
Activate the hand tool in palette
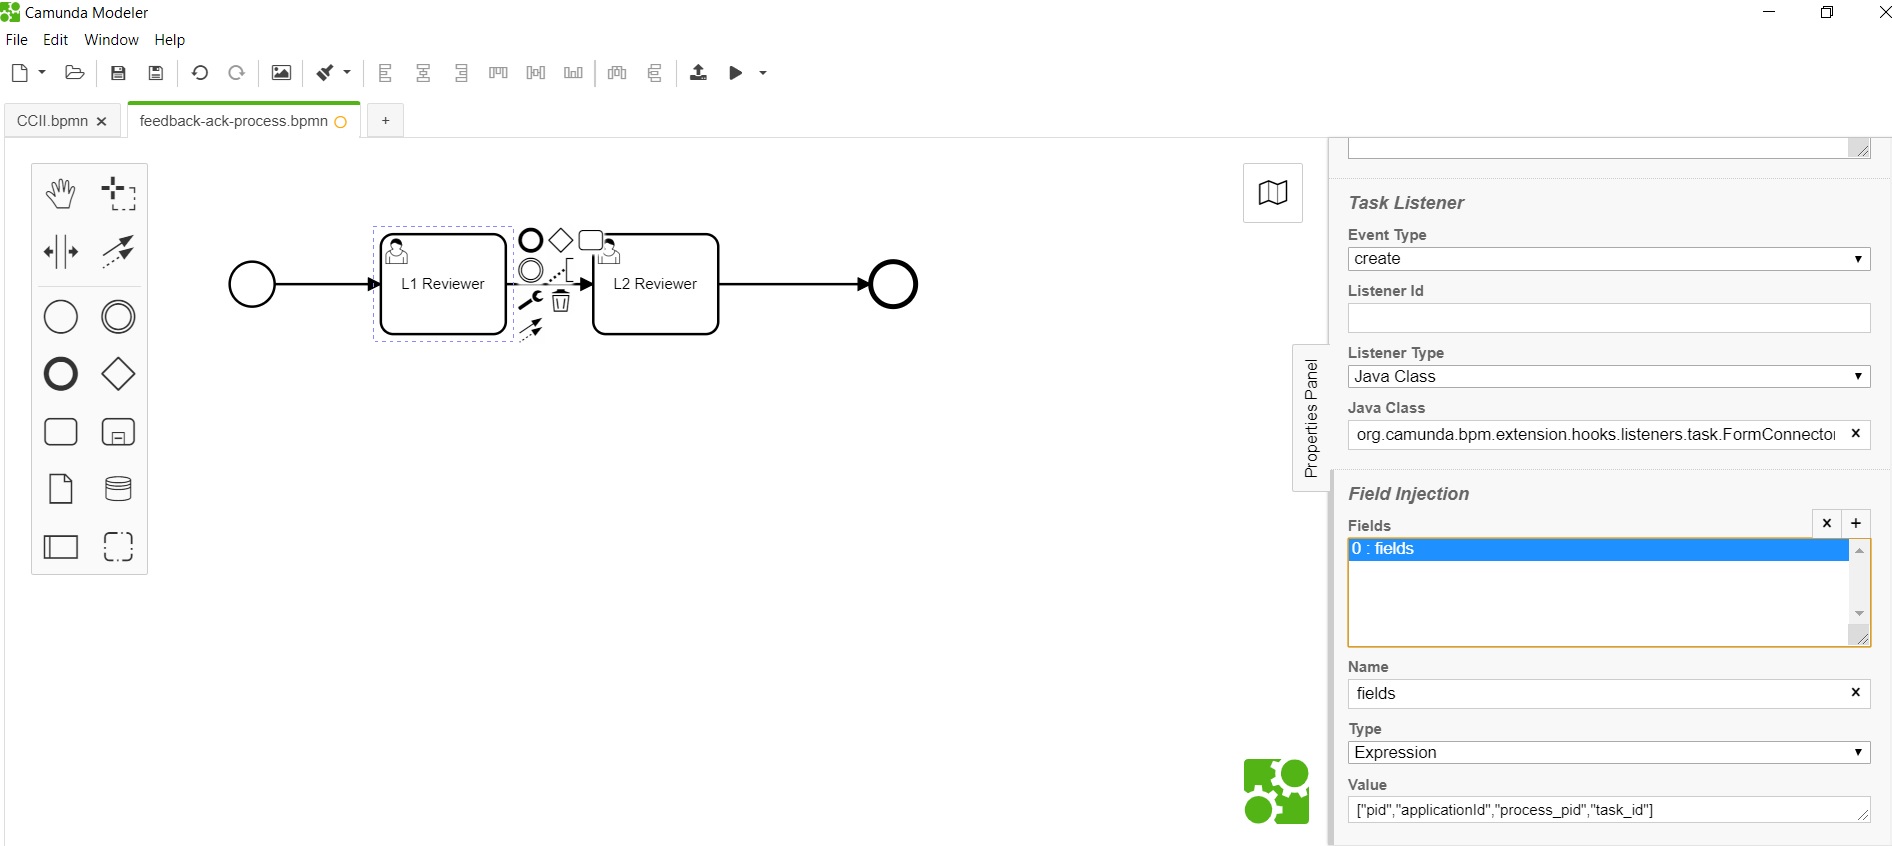(x=61, y=193)
